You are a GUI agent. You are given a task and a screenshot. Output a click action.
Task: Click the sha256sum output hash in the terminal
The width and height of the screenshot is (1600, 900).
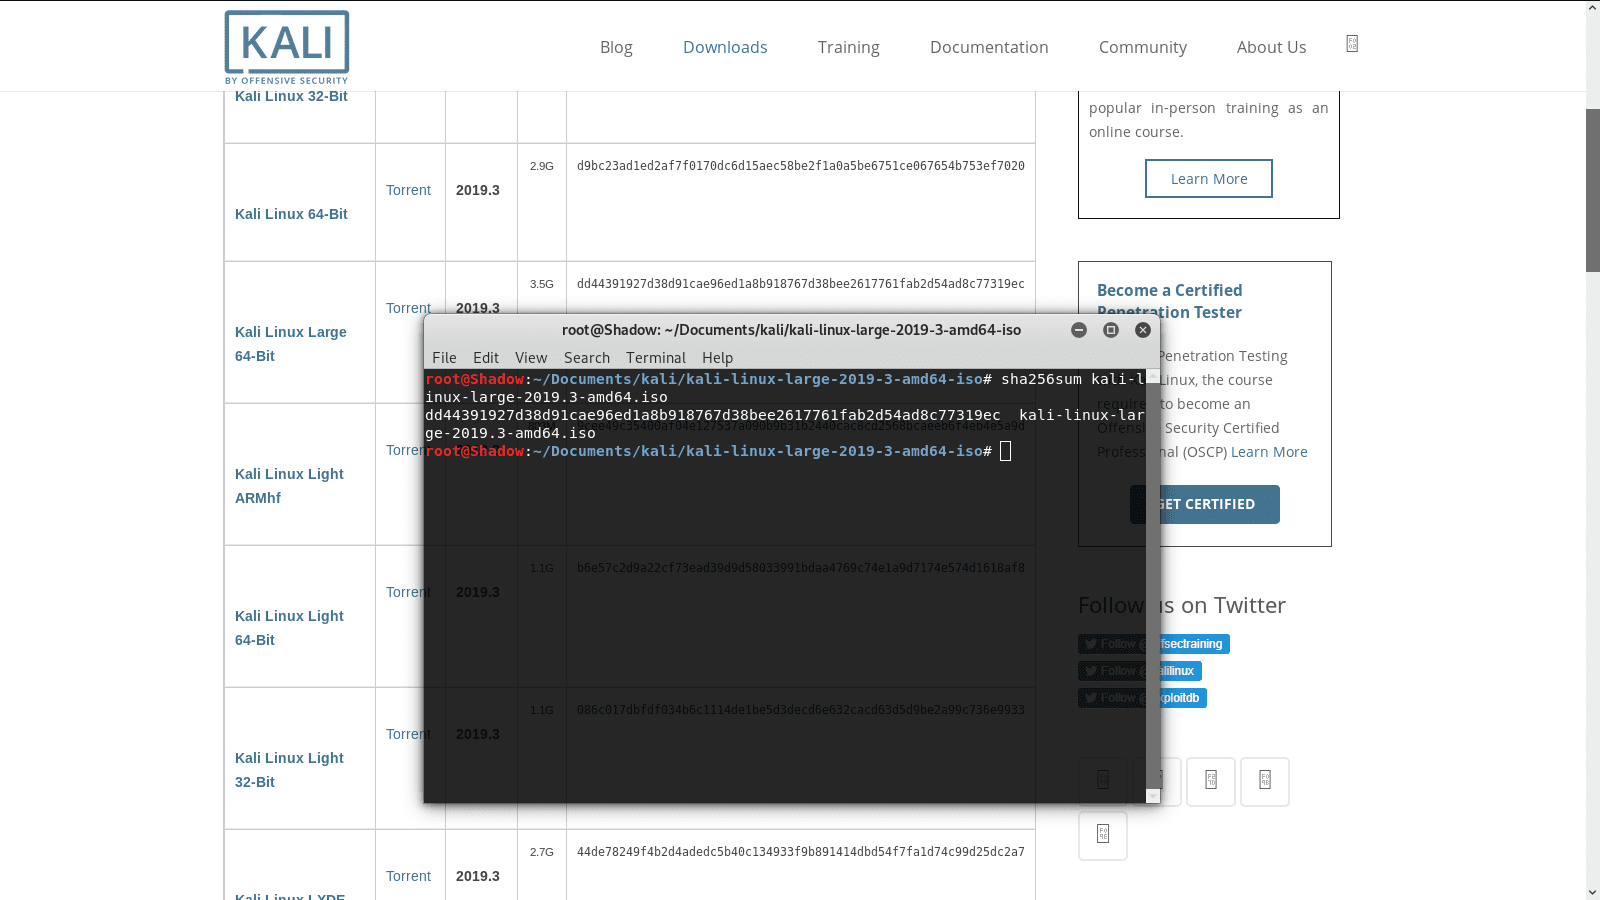[x=713, y=415]
